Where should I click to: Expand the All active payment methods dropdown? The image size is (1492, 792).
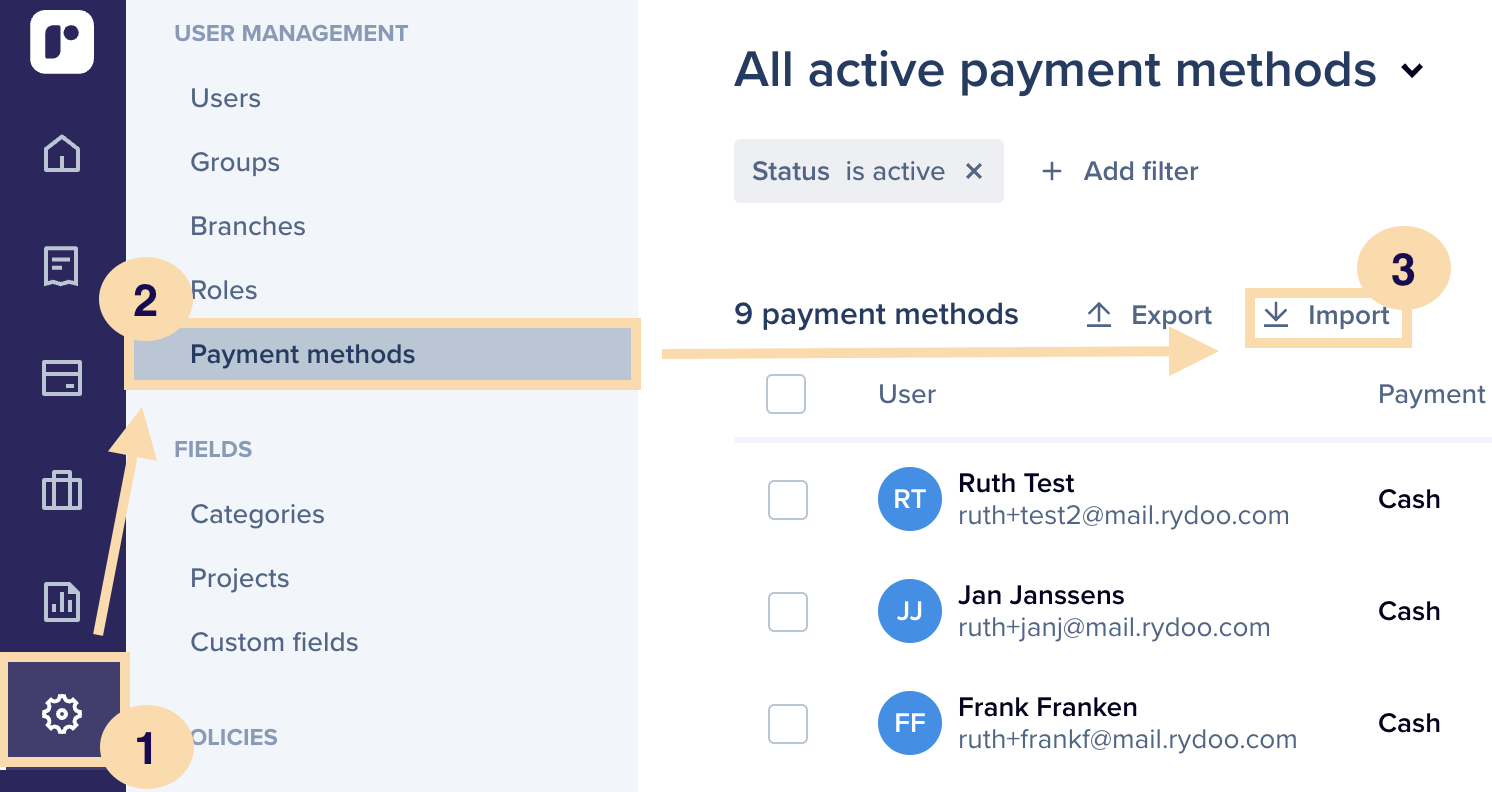pos(1412,71)
